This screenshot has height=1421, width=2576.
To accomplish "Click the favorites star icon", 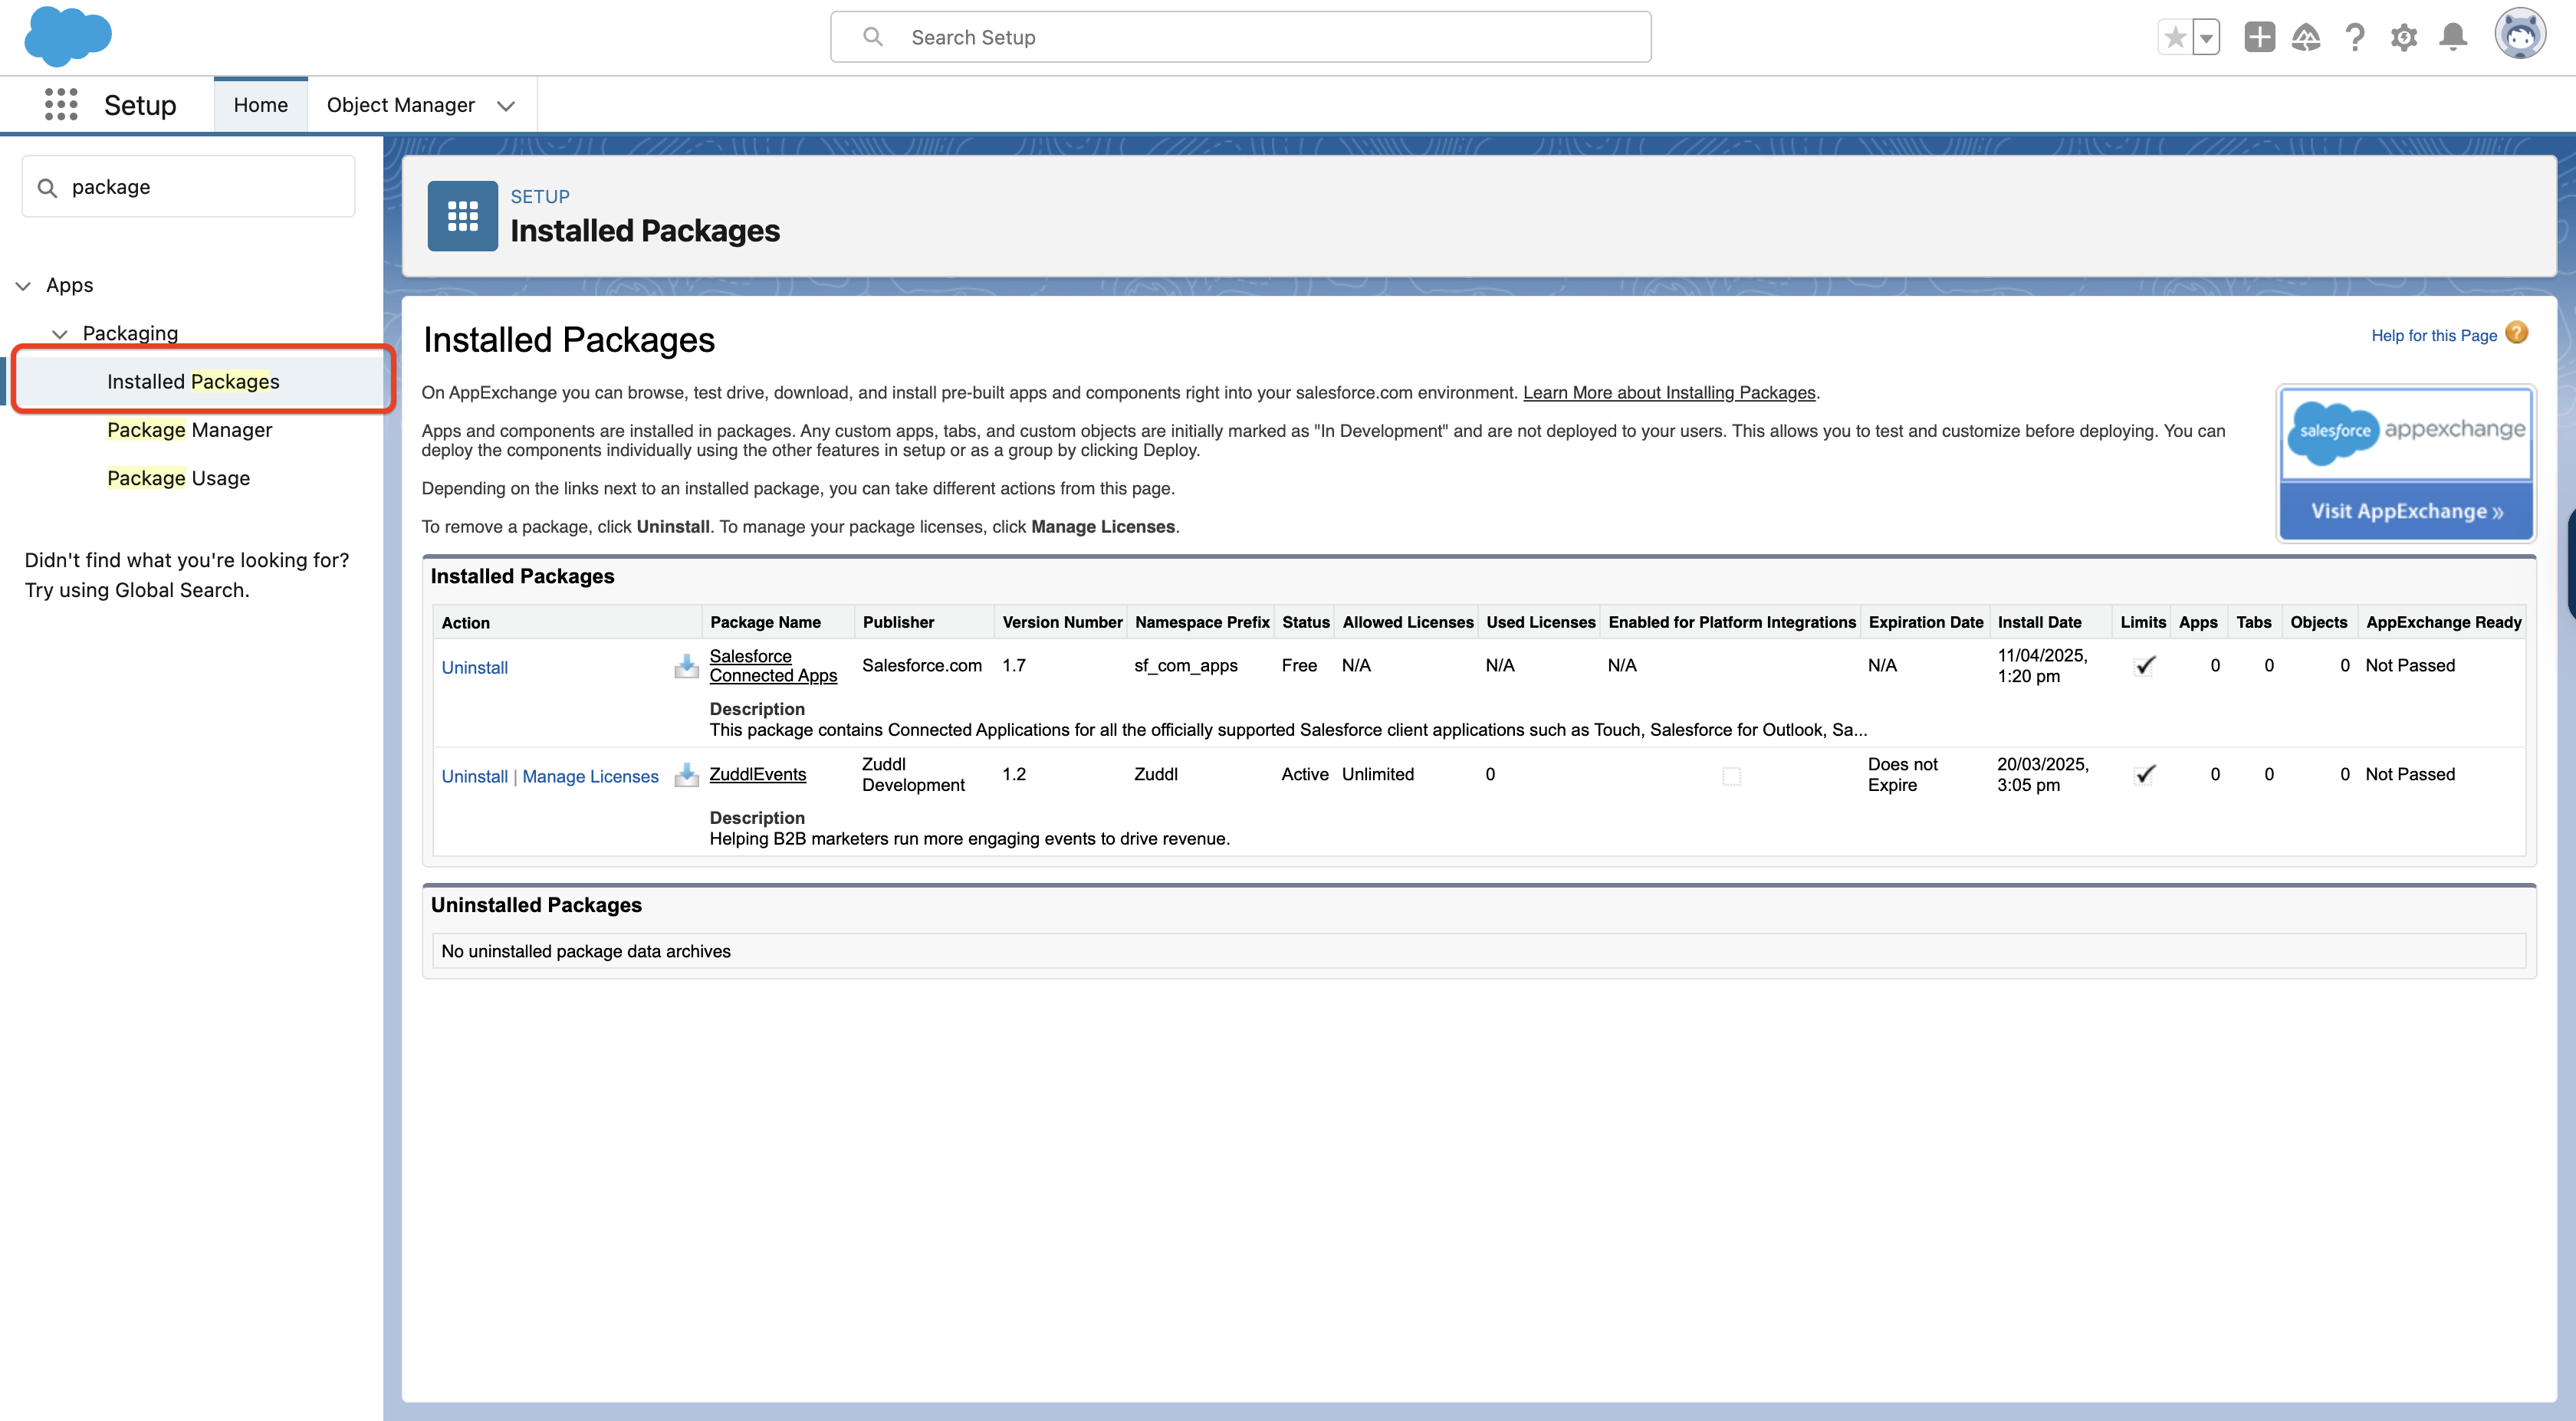I will (2174, 38).
